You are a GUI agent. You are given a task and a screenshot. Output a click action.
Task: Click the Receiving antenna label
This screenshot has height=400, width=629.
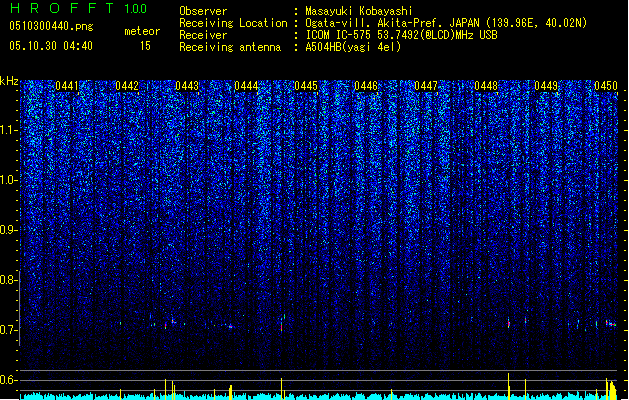230,47
